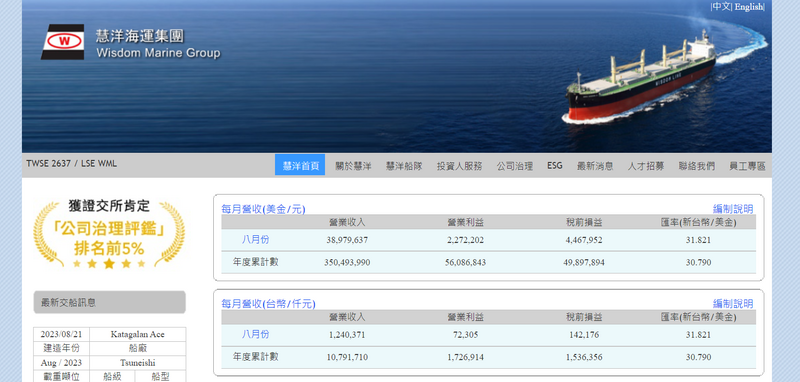800x382 pixels.
Task: Open the 聯絡我們 menu
Action: pyautogui.click(x=696, y=166)
